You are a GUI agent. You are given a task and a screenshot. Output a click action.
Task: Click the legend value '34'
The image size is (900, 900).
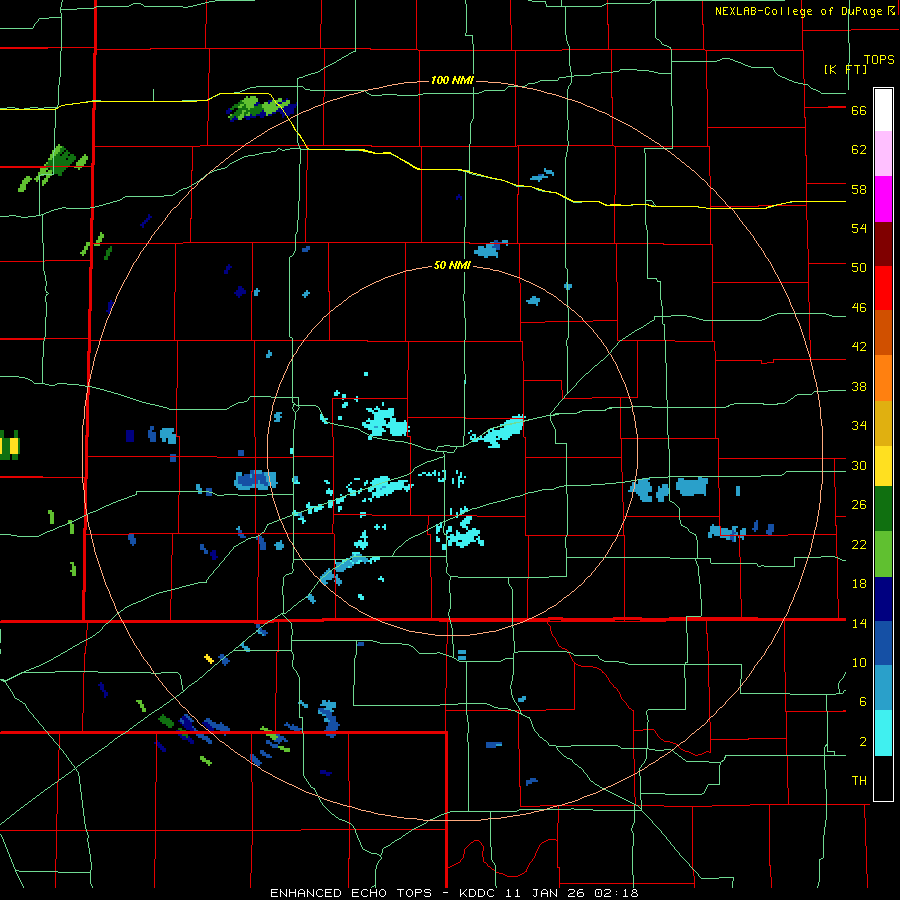859,425
